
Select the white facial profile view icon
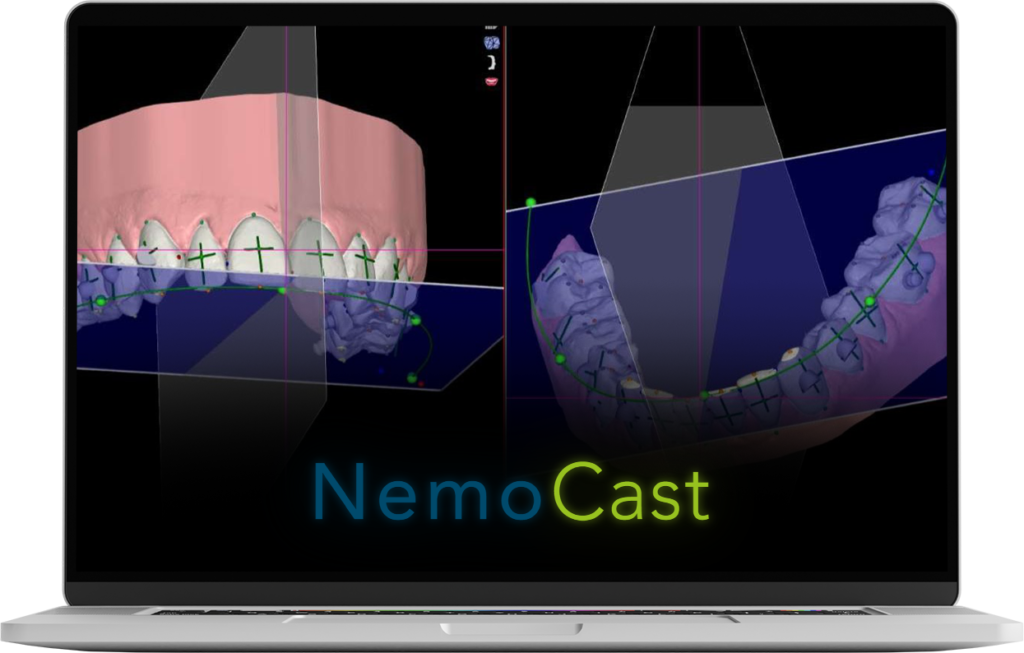pos(491,61)
